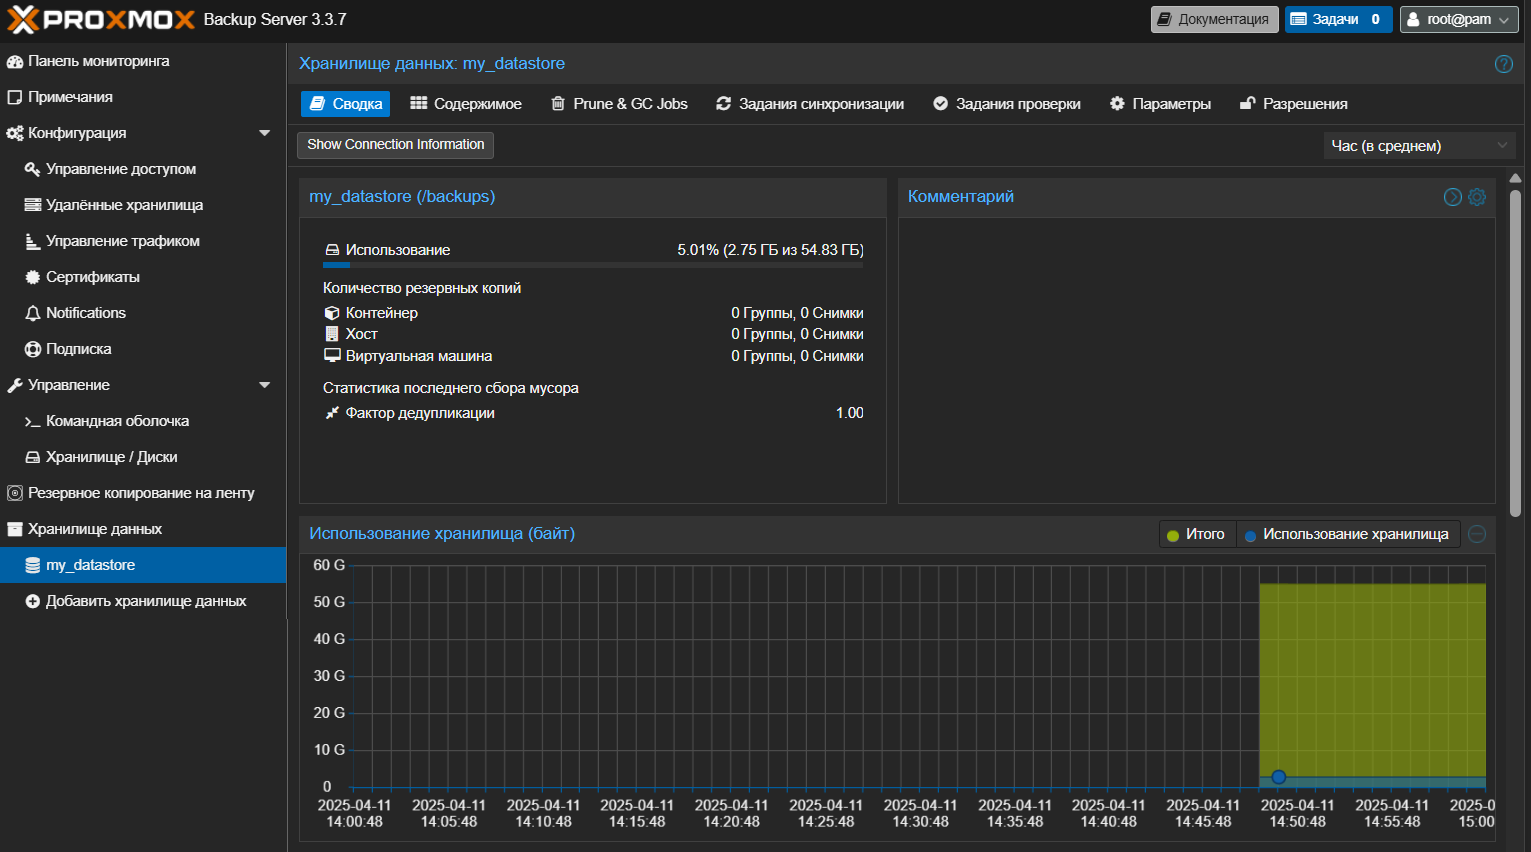Viewport: 1531px width, 852px height.
Task: Click the Сертификаты certificate icon
Action: (x=33, y=277)
